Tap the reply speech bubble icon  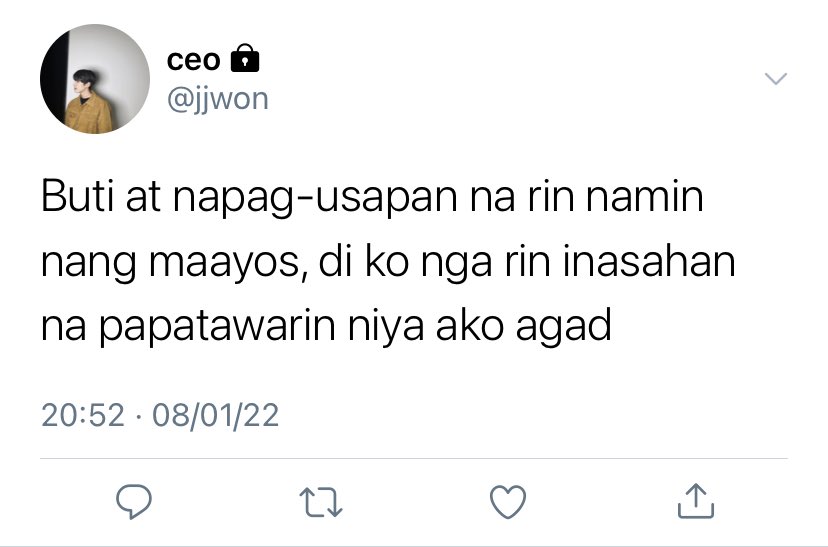coord(134,501)
